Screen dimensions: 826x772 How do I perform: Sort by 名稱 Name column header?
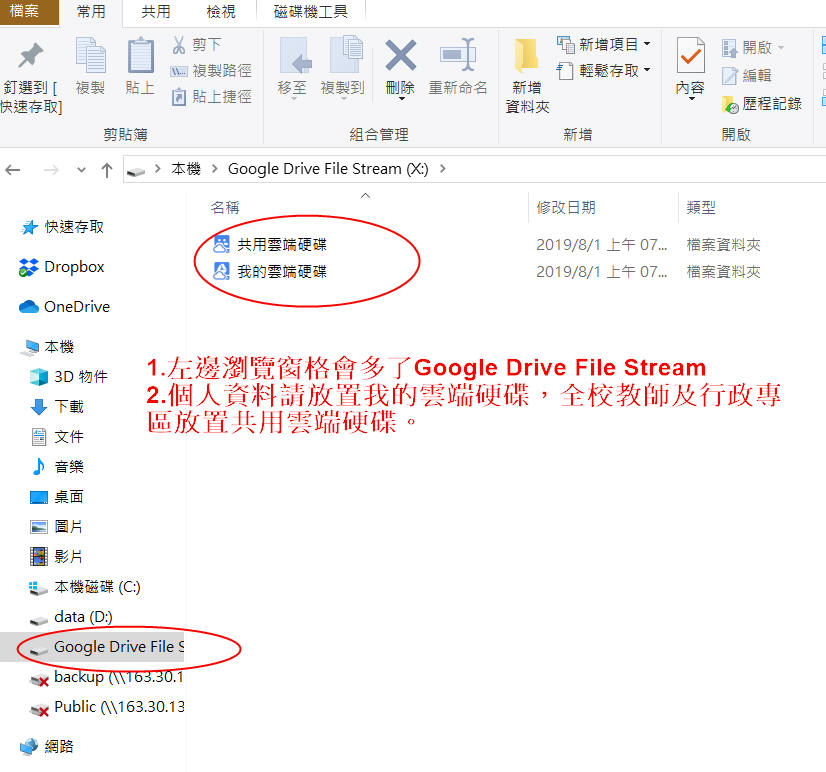(225, 208)
